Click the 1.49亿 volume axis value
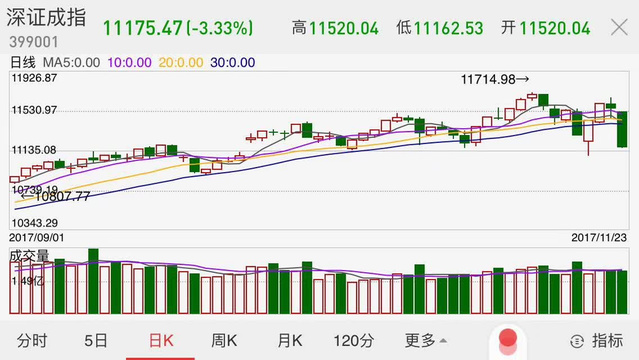Image resolution: width=639 pixels, height=360 pixels. point(28,281)
